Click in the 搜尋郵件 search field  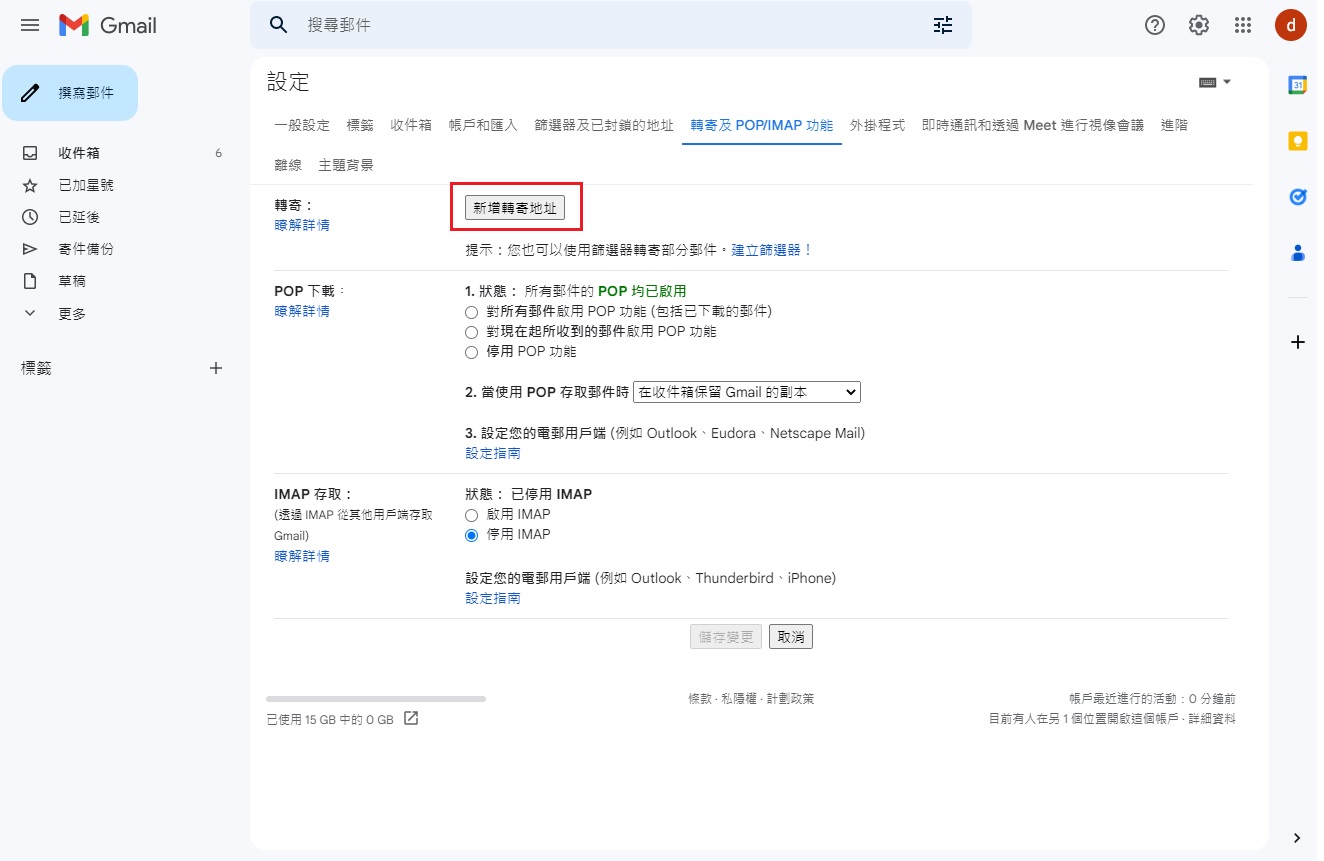pyautogui.click(x=600, y=25)
